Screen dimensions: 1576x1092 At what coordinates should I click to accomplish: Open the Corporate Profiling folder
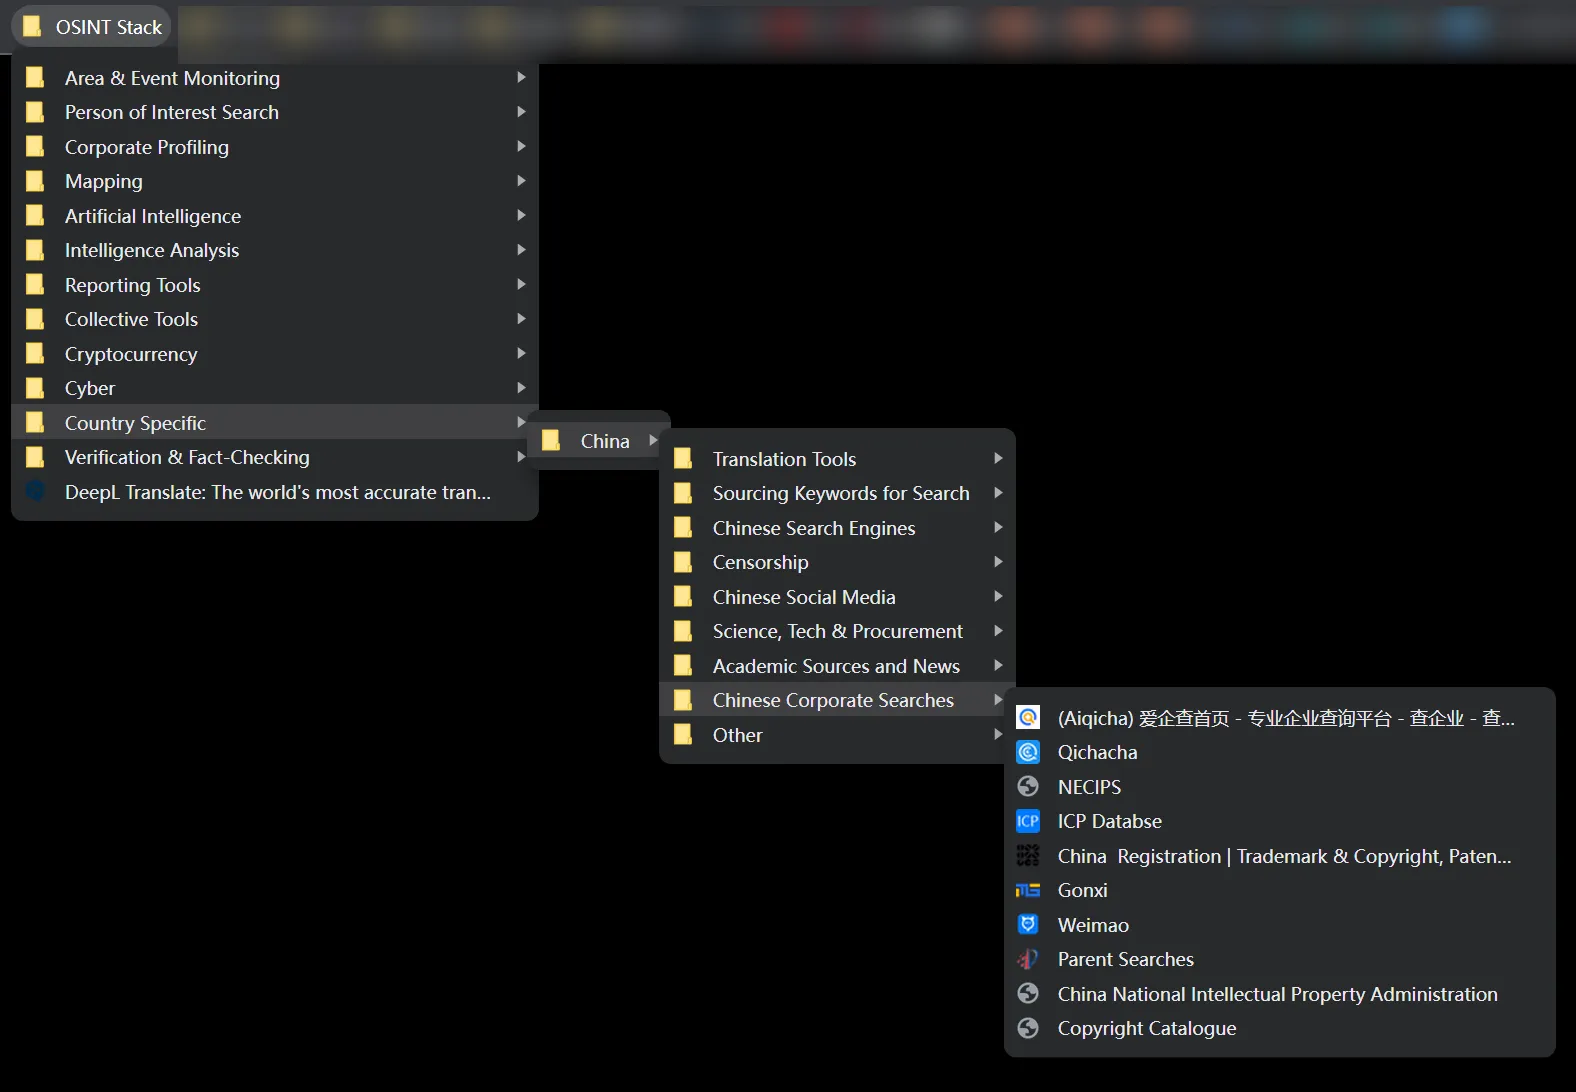pyautogui.click(x=275, y=147)
